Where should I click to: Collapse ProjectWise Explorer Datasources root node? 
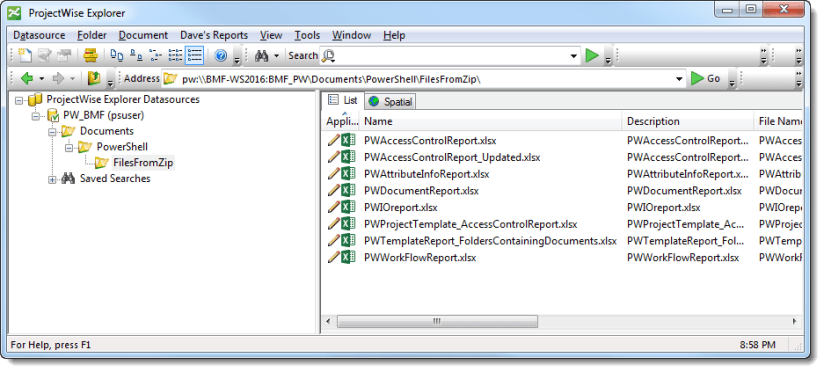[19, 100]
